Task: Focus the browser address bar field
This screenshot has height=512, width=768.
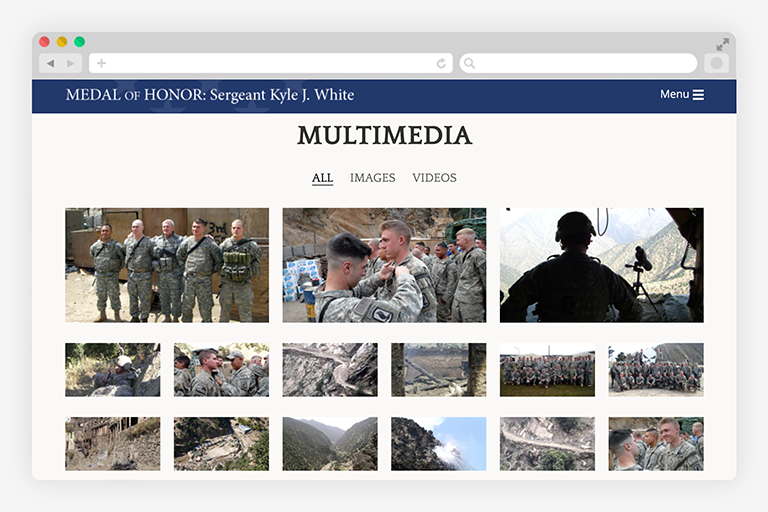Action: [x=271, y=63]
